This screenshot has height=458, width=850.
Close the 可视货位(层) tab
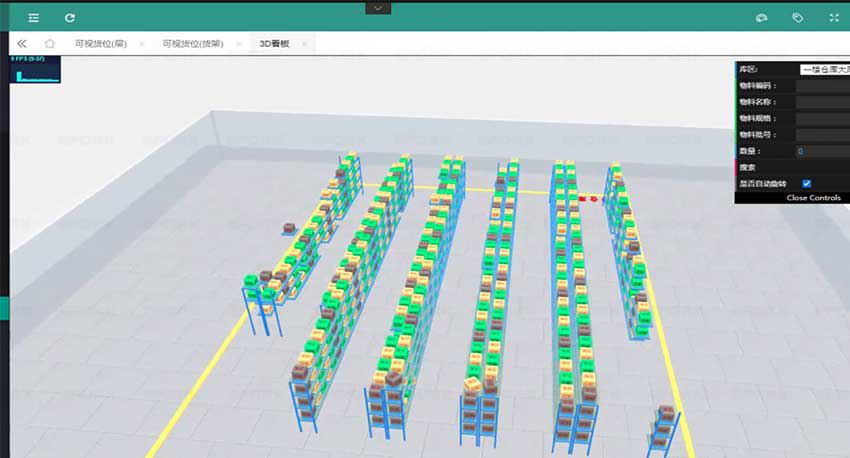[141, 44]
